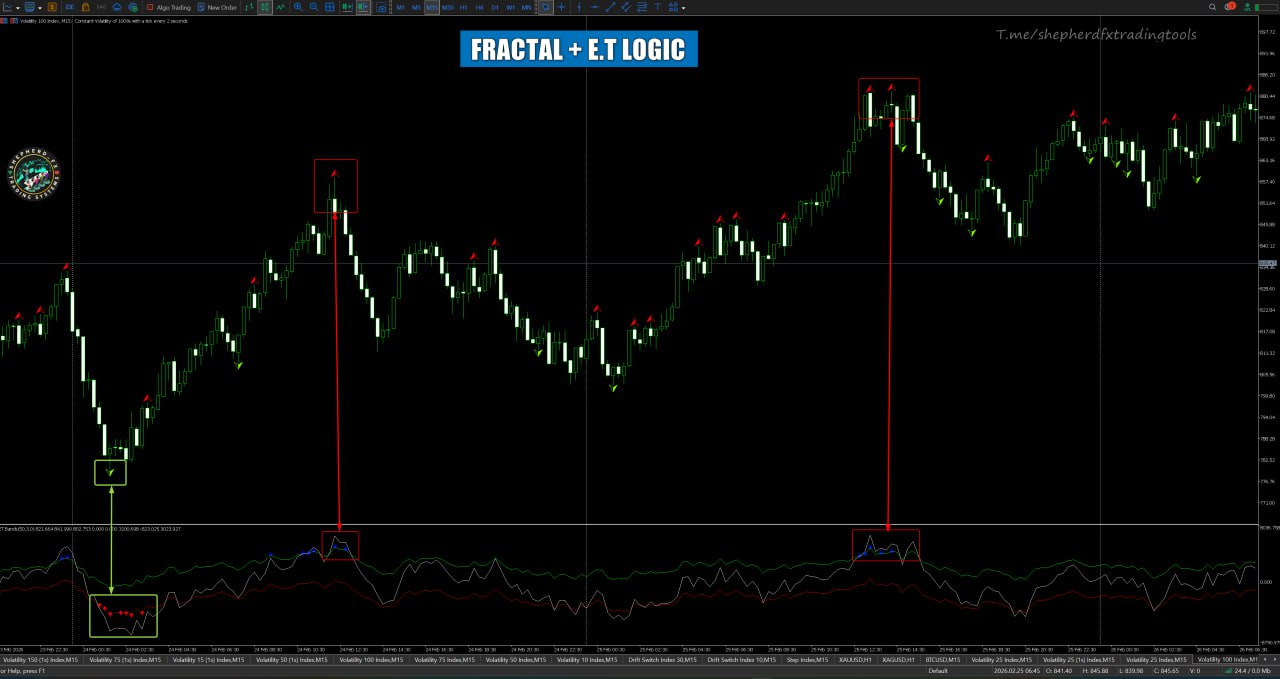Screen dimensions: 1280x679
Task: Click the zoom out magnifier icon
Action: pos(314,7)
